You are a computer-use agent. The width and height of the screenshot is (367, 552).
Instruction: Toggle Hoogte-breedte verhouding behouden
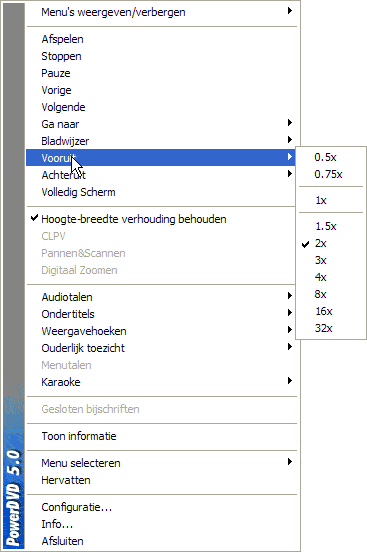tap(162, 219)
